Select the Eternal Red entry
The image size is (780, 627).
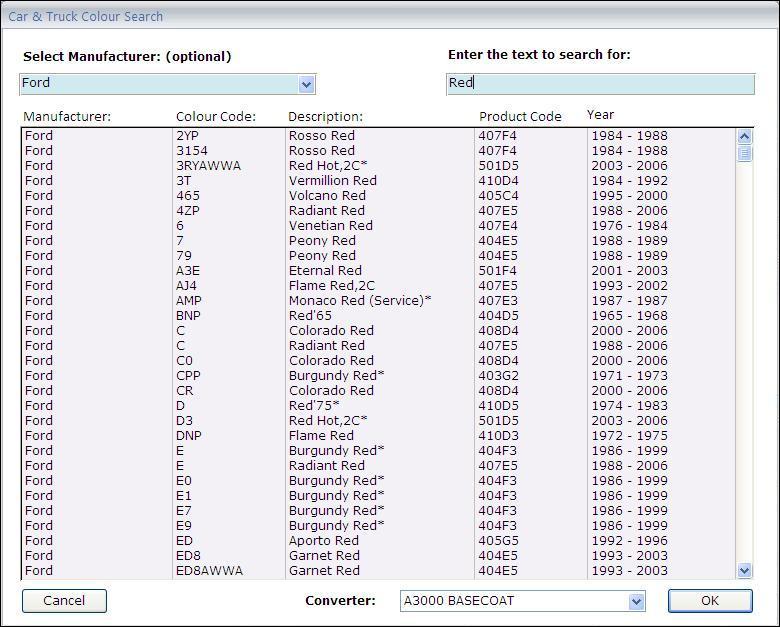325,271
